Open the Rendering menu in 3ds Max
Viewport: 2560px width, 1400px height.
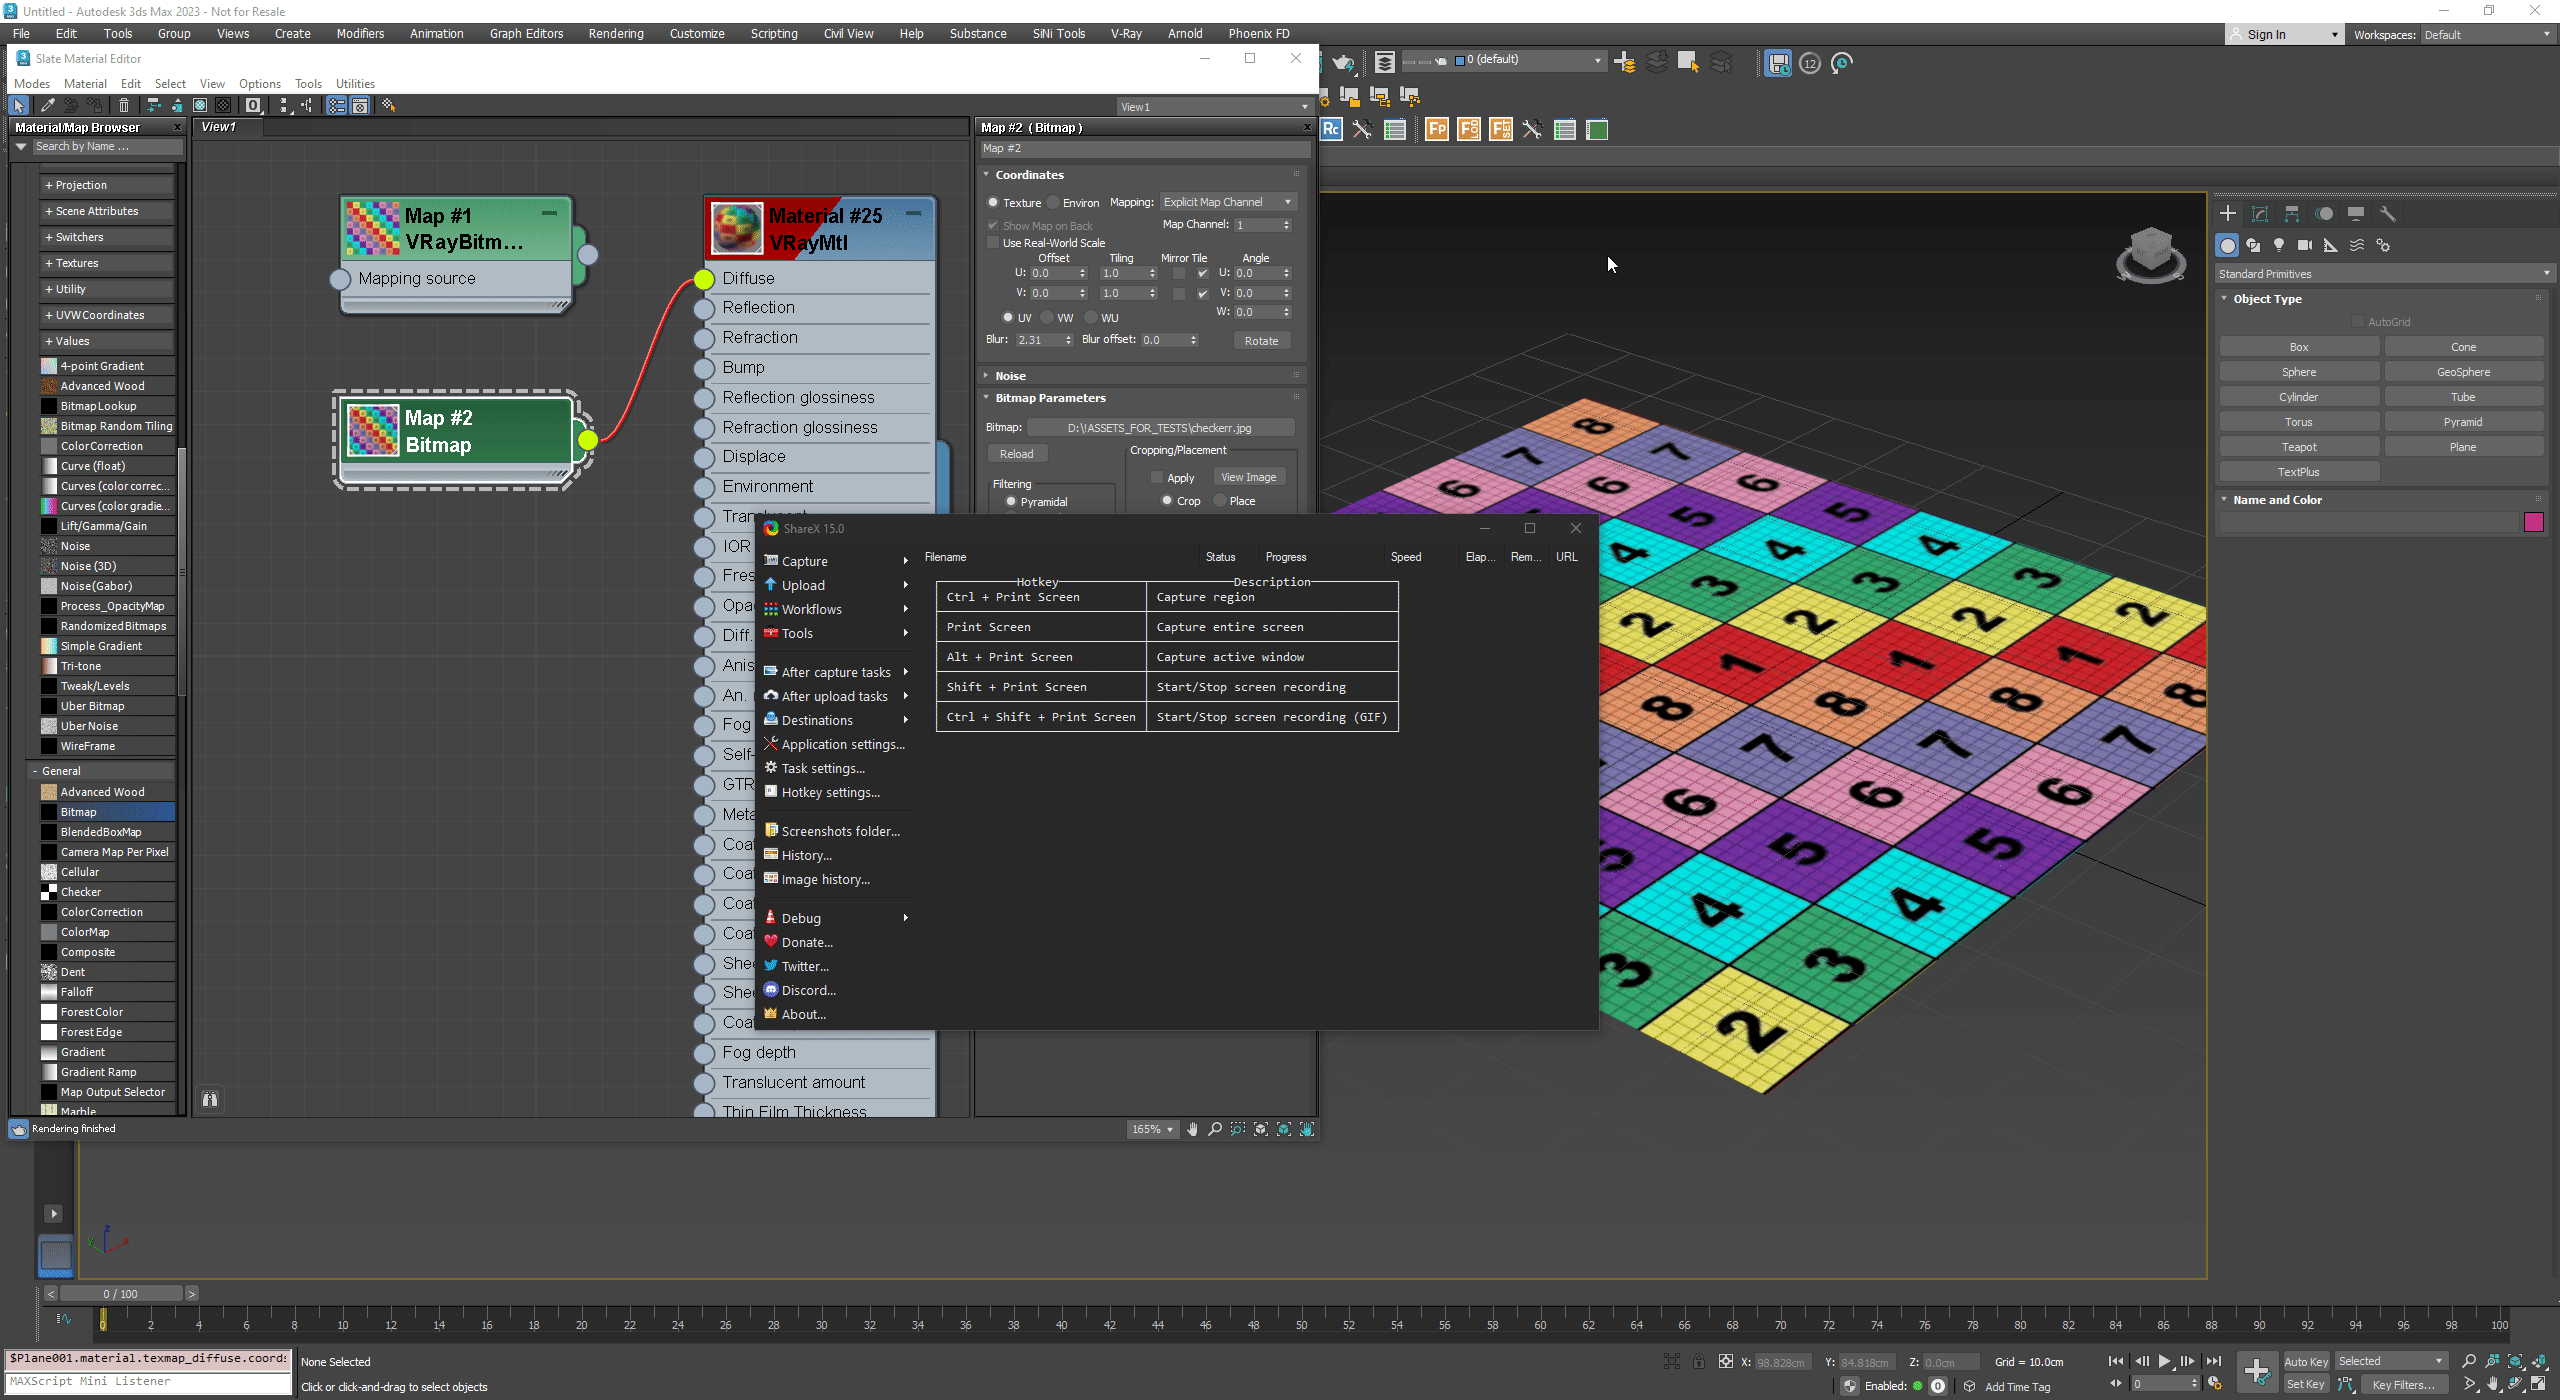pos(616,34)
